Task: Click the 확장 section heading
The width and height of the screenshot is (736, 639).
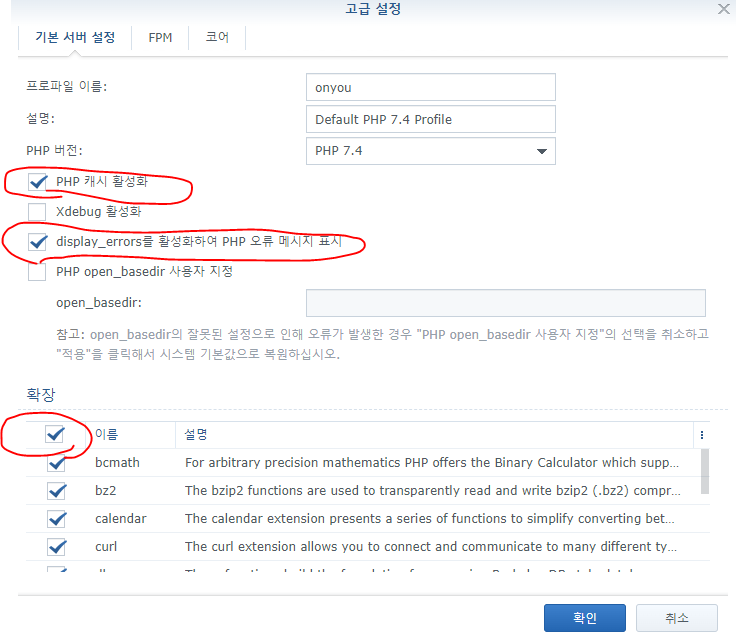Action: [x=41, y=394]
